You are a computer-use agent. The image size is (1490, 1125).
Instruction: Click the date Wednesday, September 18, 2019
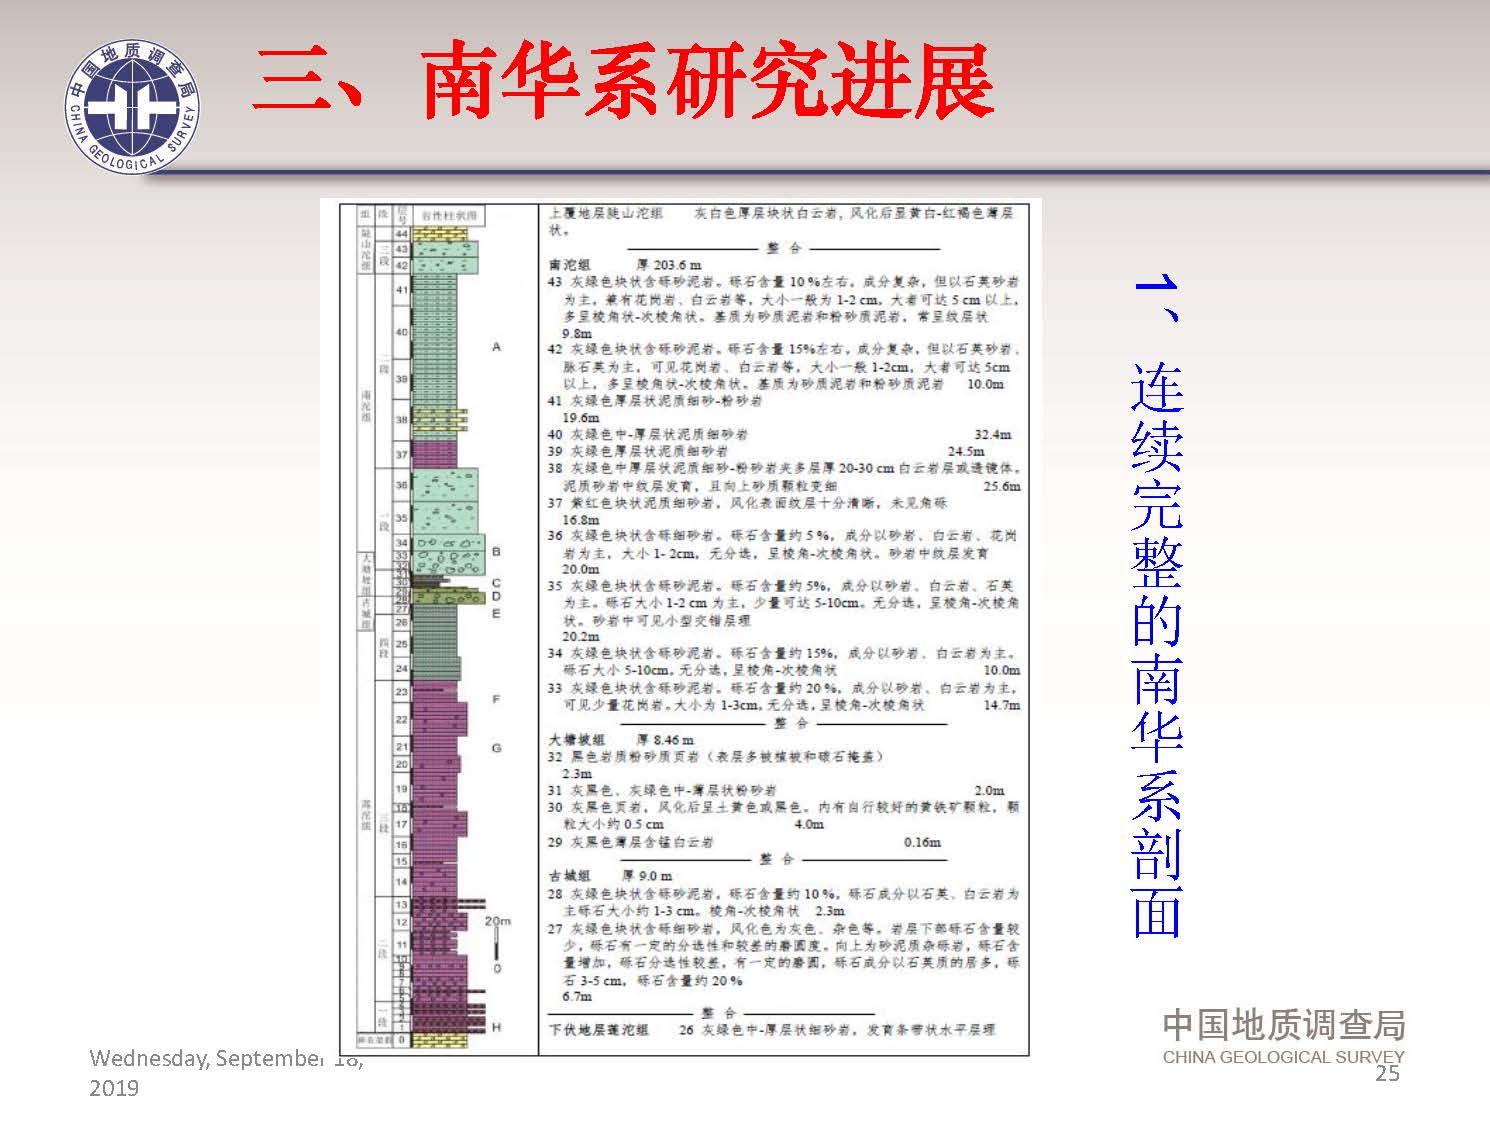[x=226, y=1072]
